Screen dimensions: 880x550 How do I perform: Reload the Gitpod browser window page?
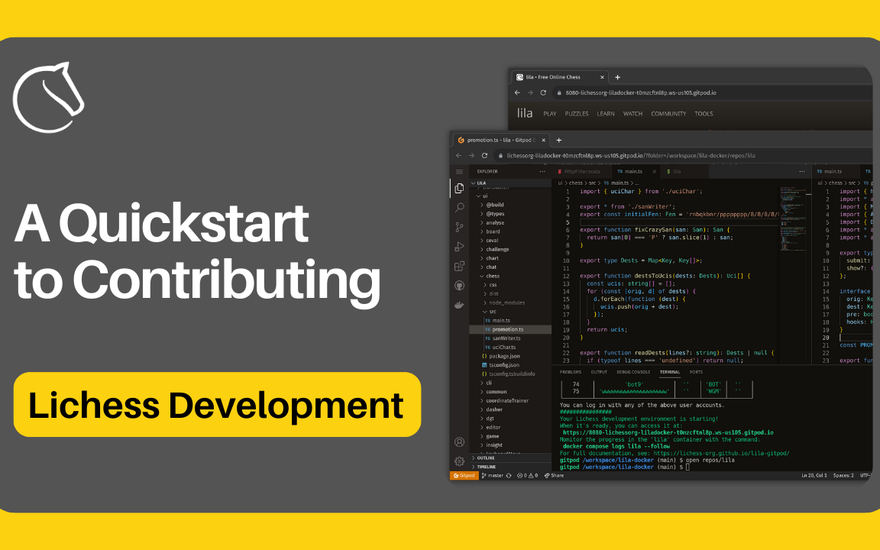pyautogui.click(x=484, y=155)
